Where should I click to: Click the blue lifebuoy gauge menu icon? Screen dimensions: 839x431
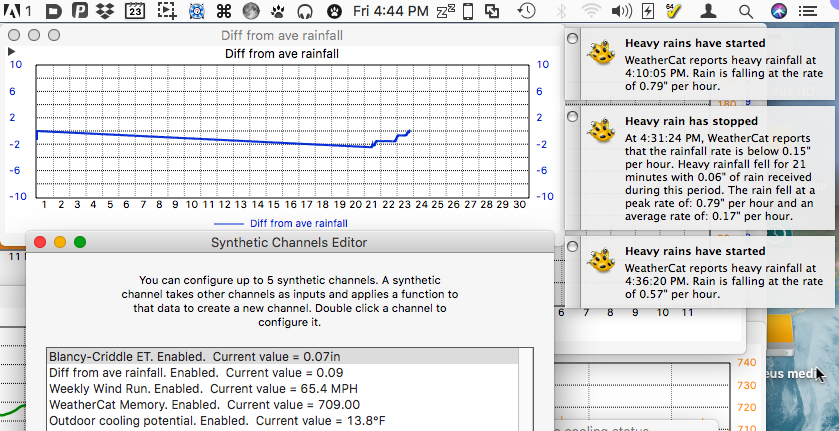tap(197, 10)
